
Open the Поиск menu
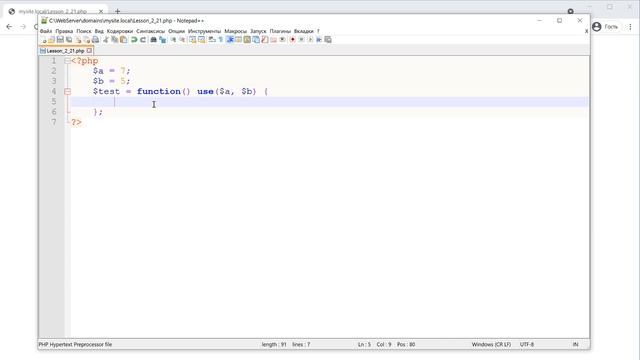coord(84,31)
